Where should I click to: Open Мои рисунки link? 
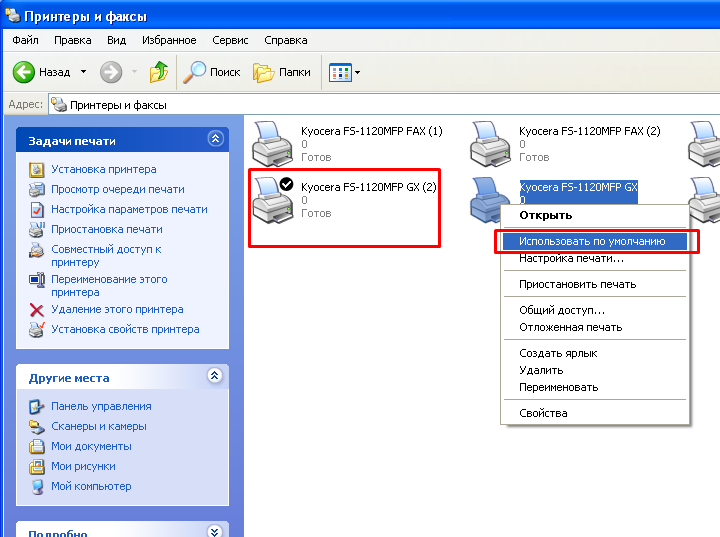coord(83,466)
